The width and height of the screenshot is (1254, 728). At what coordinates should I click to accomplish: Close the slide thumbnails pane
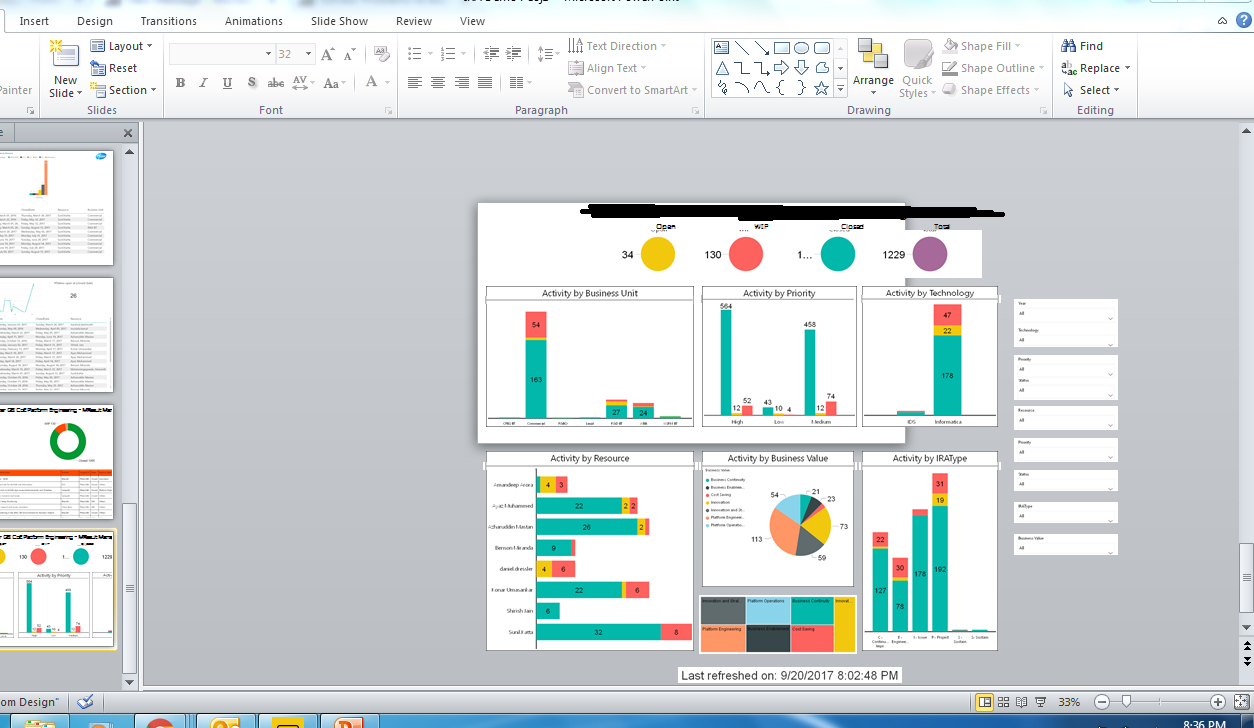(x=128, y=133)
